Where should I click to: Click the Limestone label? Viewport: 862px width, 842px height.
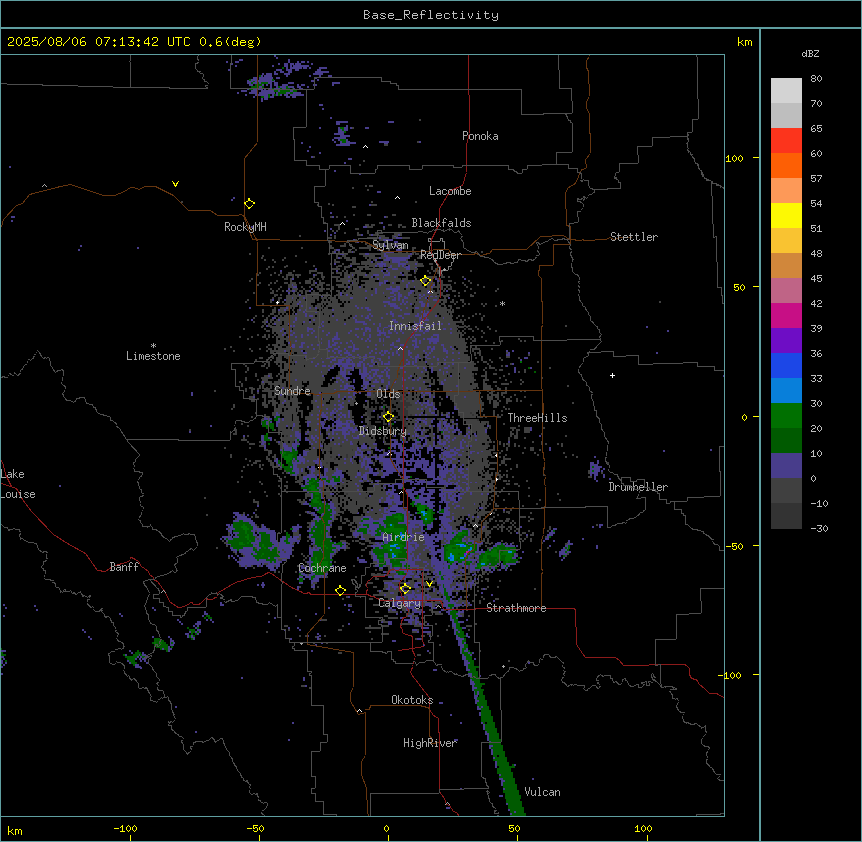coord(153,356)
